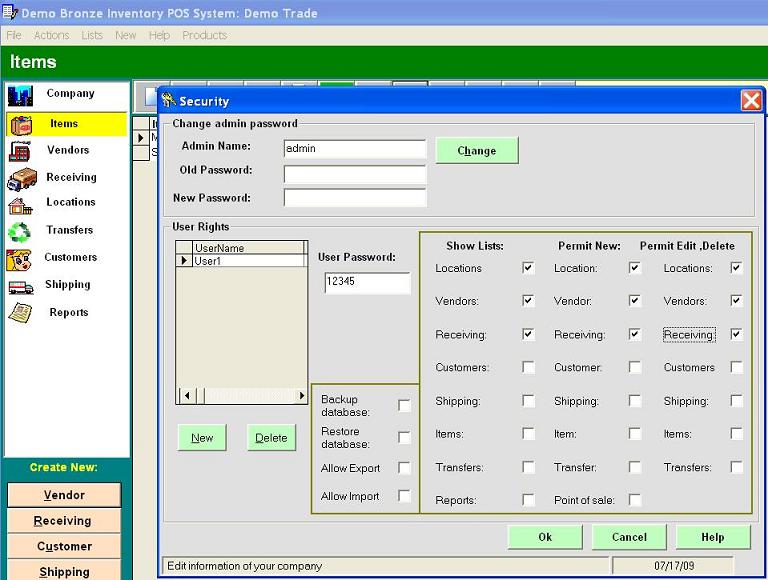The image size is (768, 580).
Task: Click the Locations house icon
Action: click(x=20, y=206)
